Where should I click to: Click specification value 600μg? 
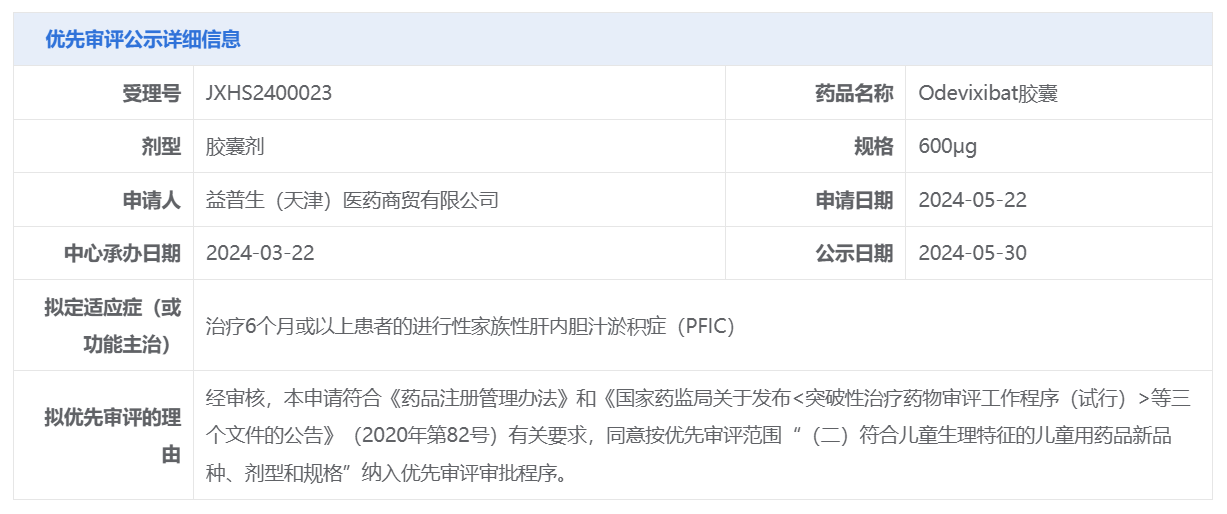[948, 146]
